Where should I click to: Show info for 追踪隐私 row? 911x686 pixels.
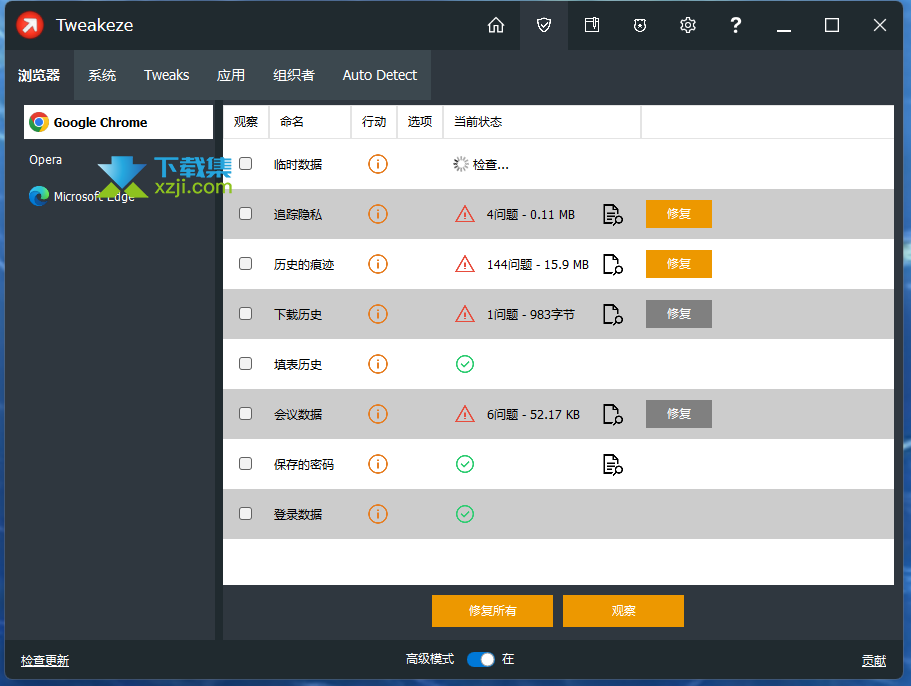coord(378,214)
